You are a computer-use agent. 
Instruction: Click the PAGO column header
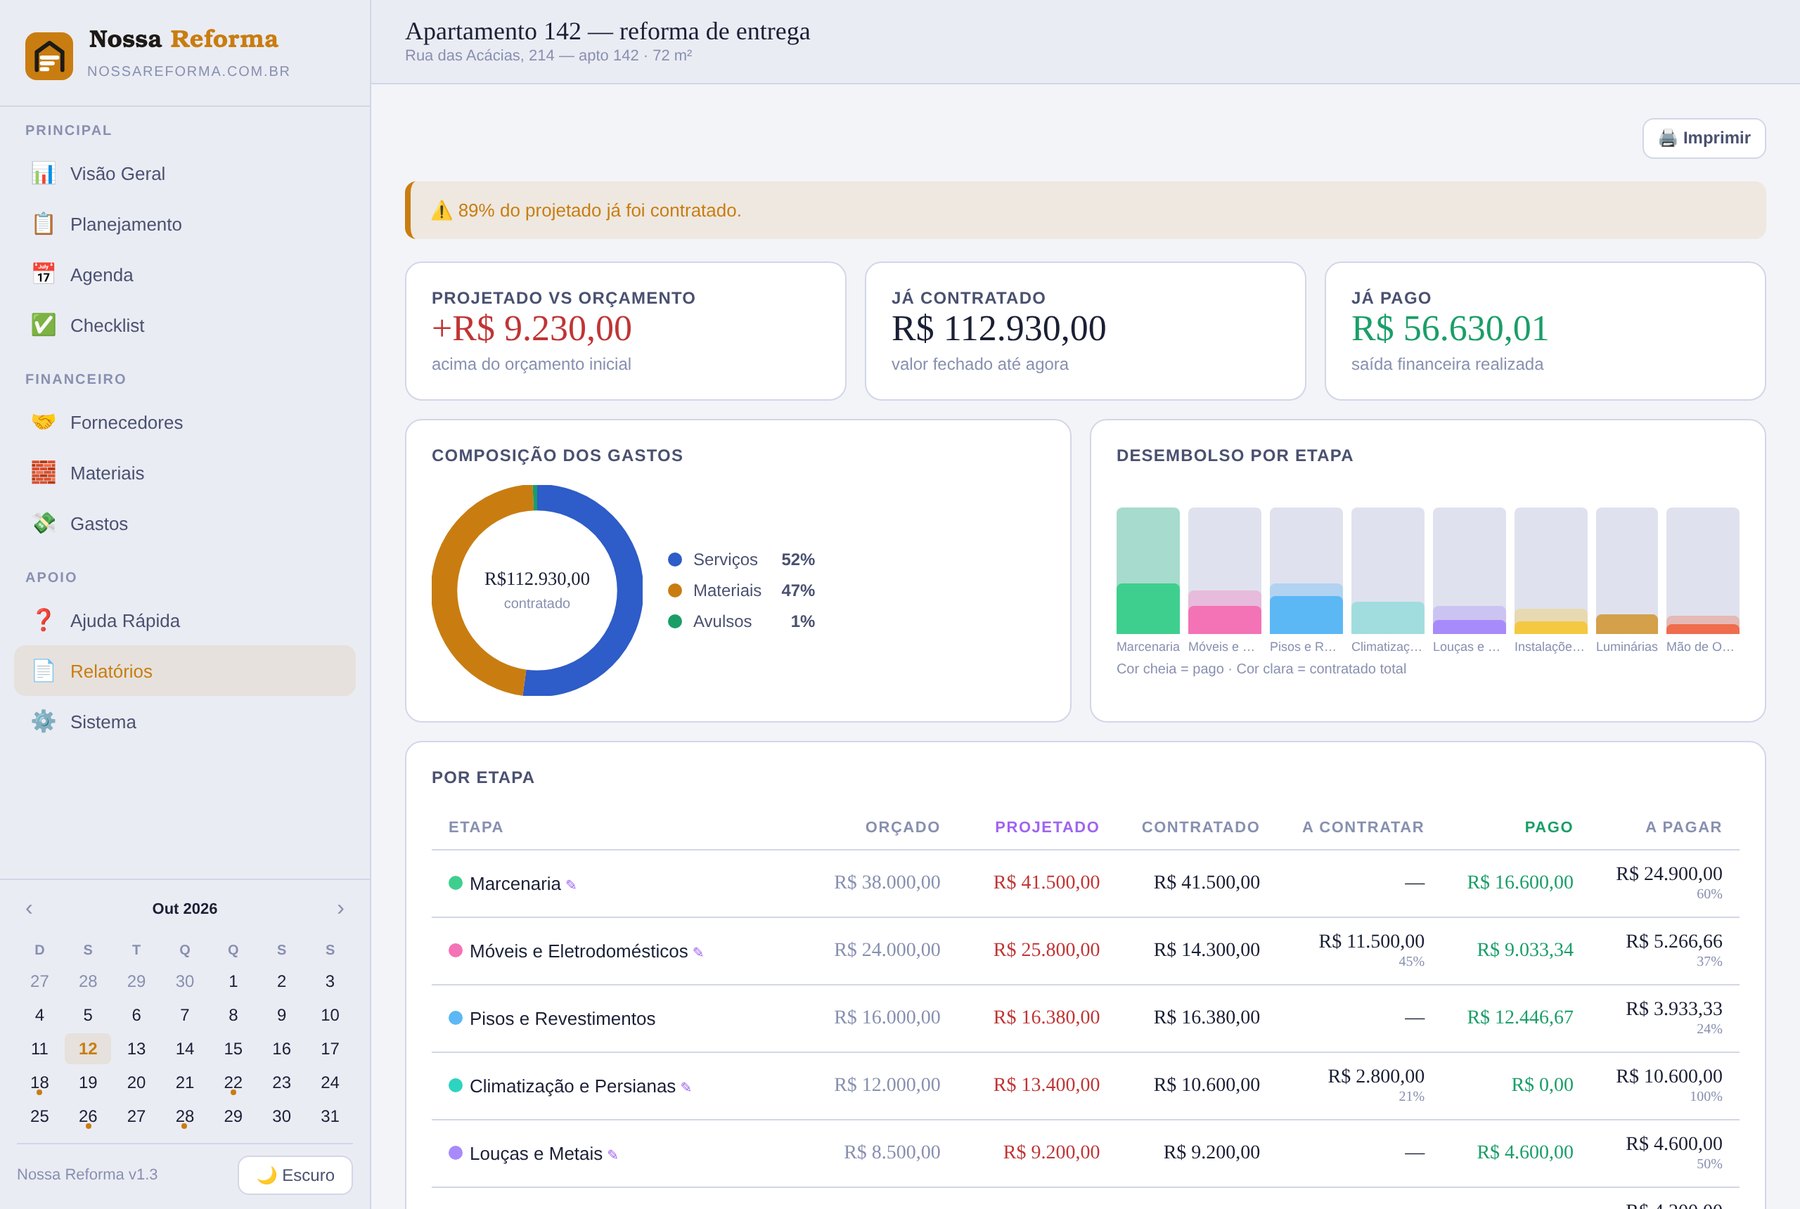tap(1549, 827)
